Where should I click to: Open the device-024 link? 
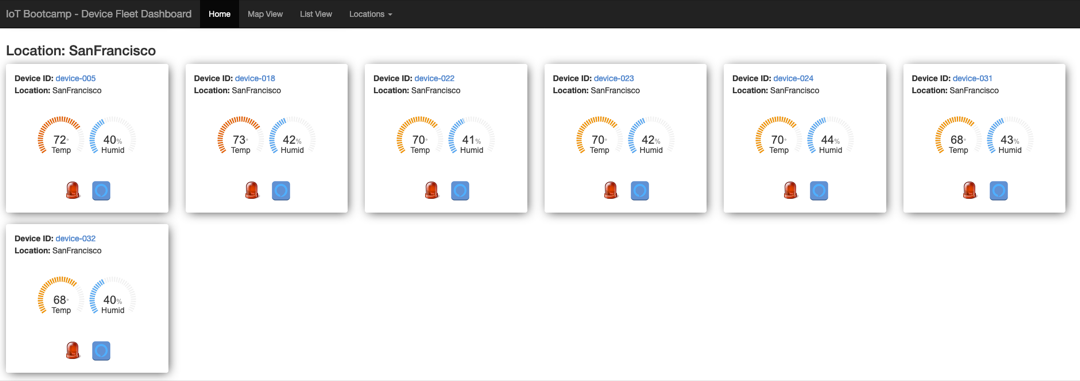pos(793,79)
